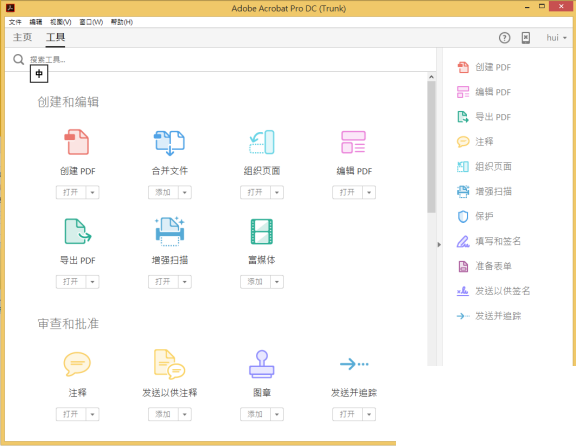Click the tools list vertical scrollbar thumb

pyautogui.click(x=431, y=147)
